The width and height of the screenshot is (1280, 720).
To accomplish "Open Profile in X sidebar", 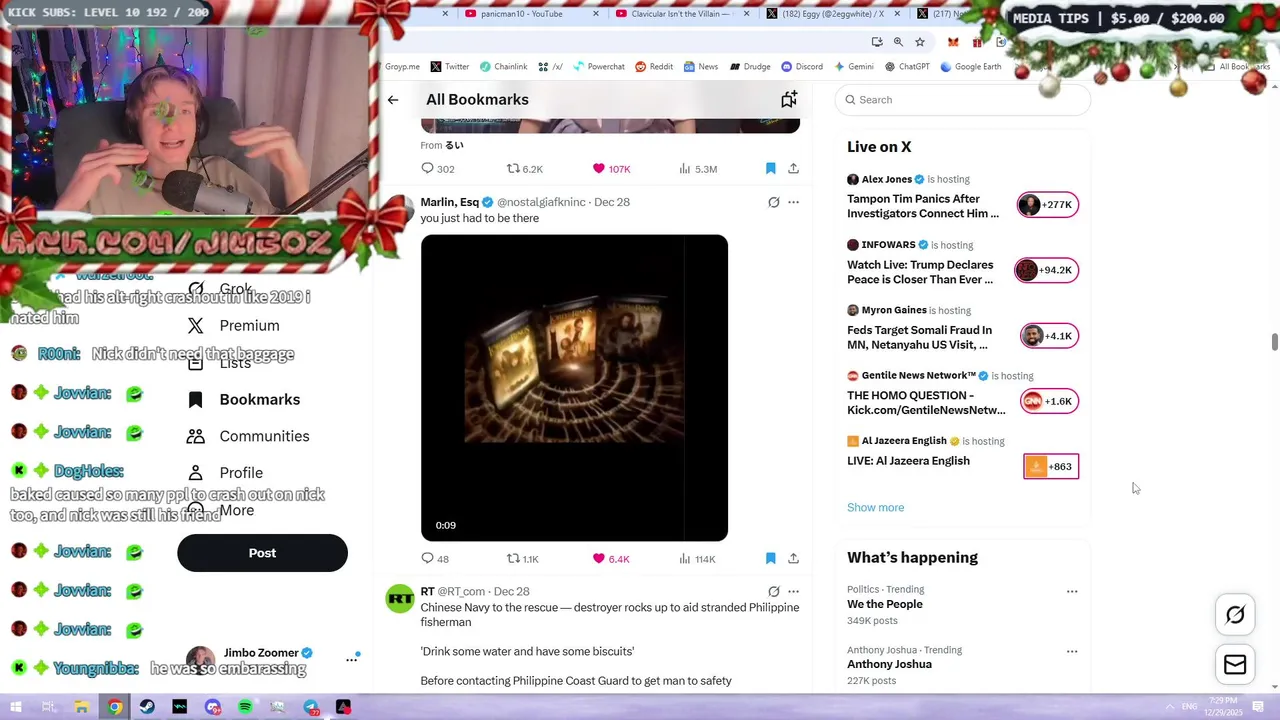I will [x=226, y=473].
